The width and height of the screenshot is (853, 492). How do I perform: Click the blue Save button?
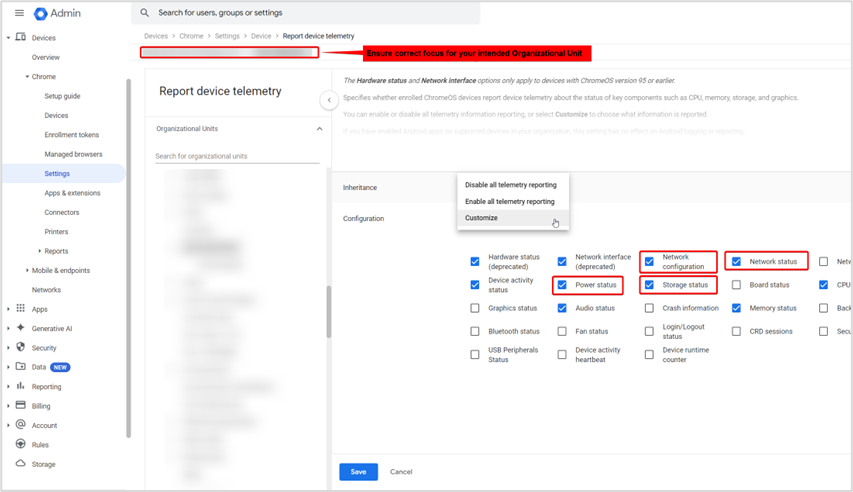358,471
